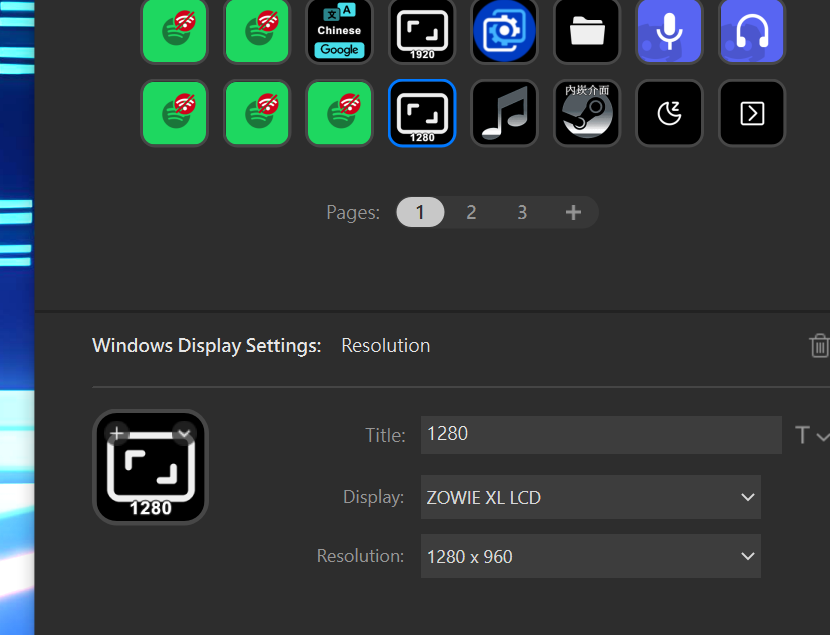
Task: Click the folder key in the grid
Action: (x=586, y=31)
